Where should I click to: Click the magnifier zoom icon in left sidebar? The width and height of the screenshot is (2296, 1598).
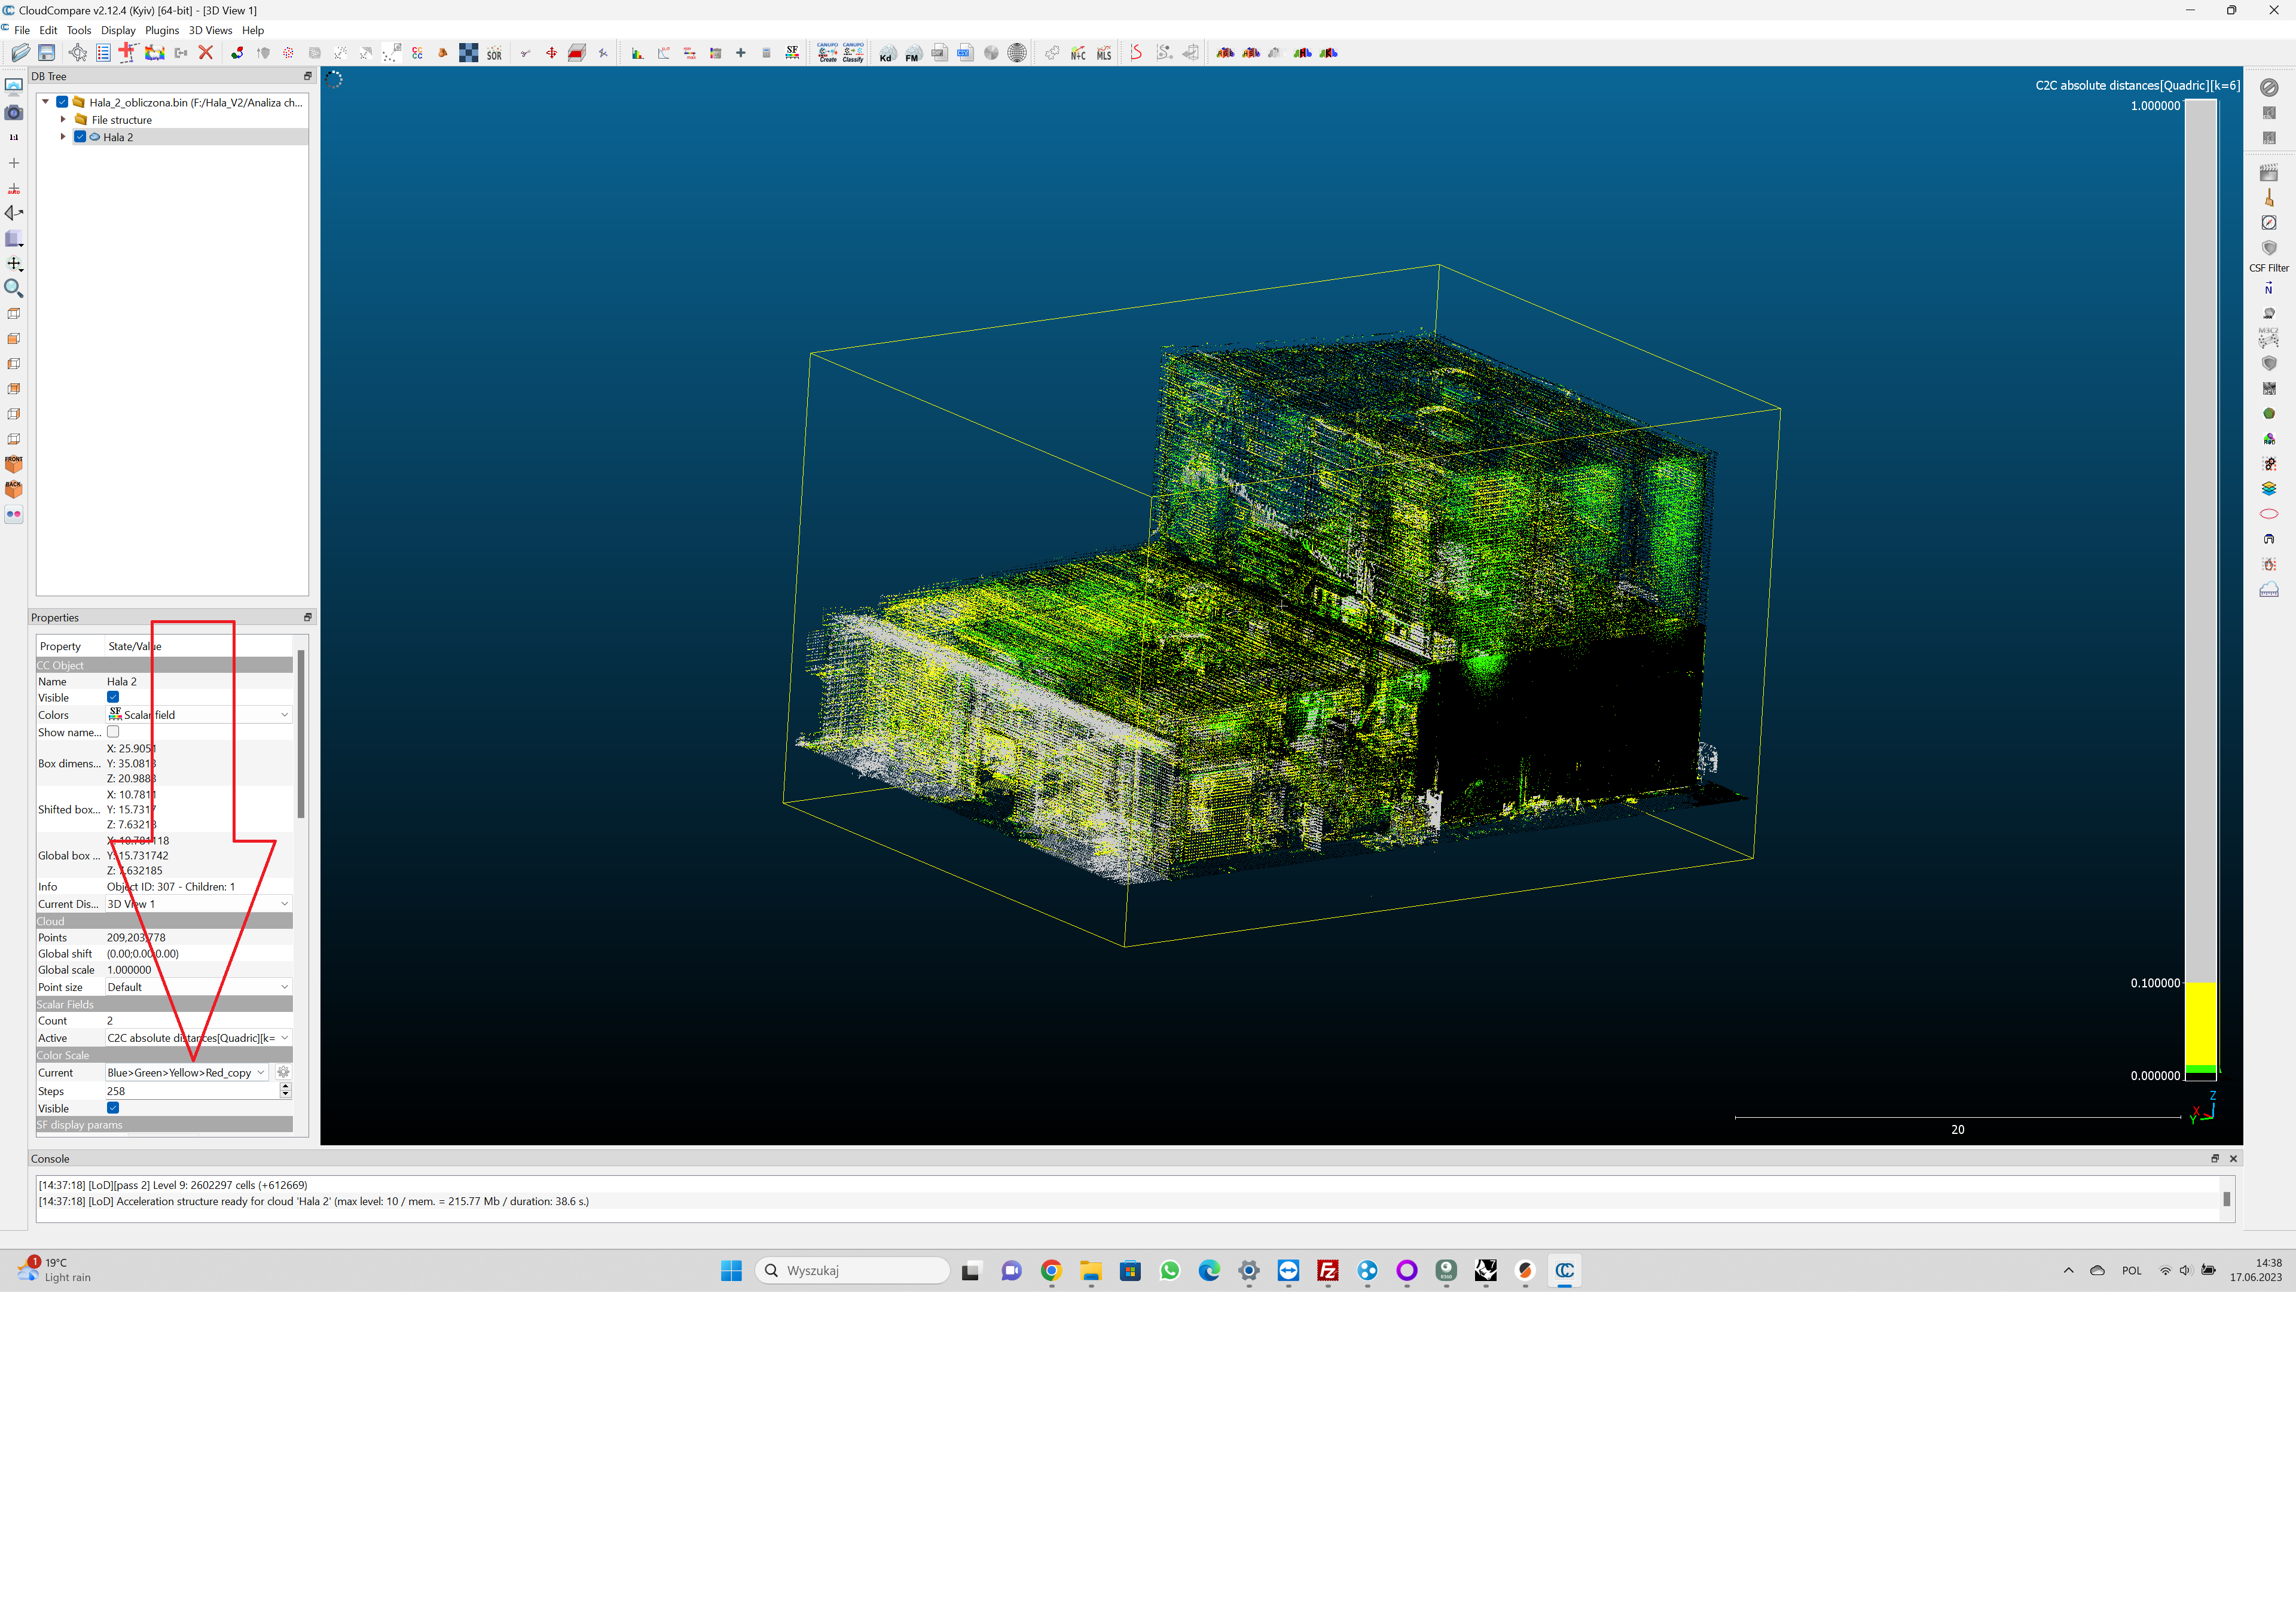pyautogui.click(x=14, y=289)
